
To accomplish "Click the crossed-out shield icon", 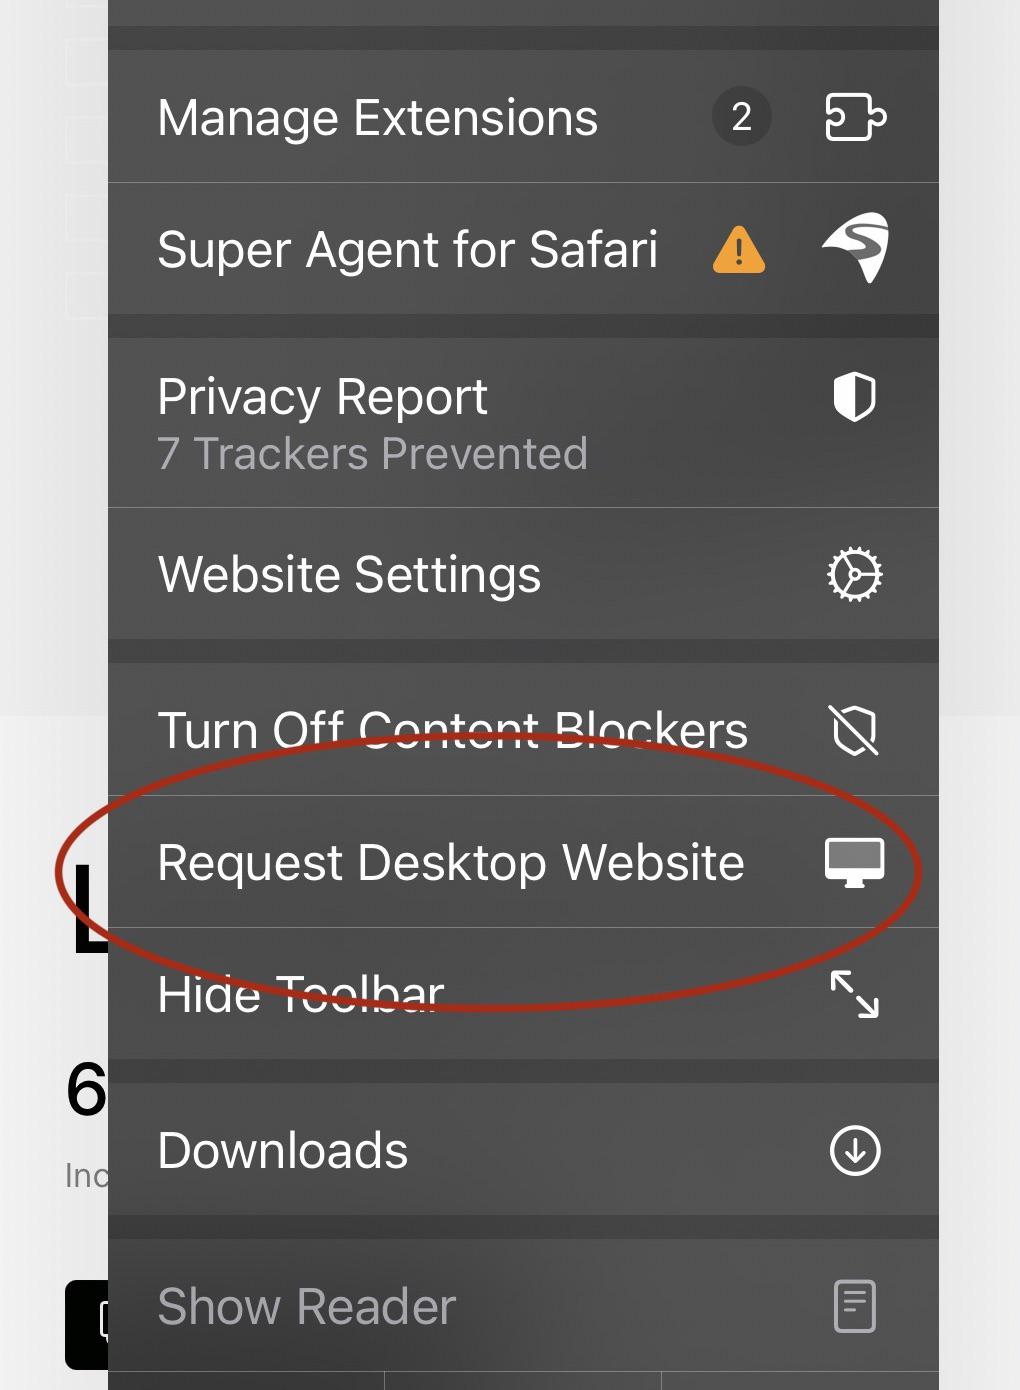I will tap(855, 730).
